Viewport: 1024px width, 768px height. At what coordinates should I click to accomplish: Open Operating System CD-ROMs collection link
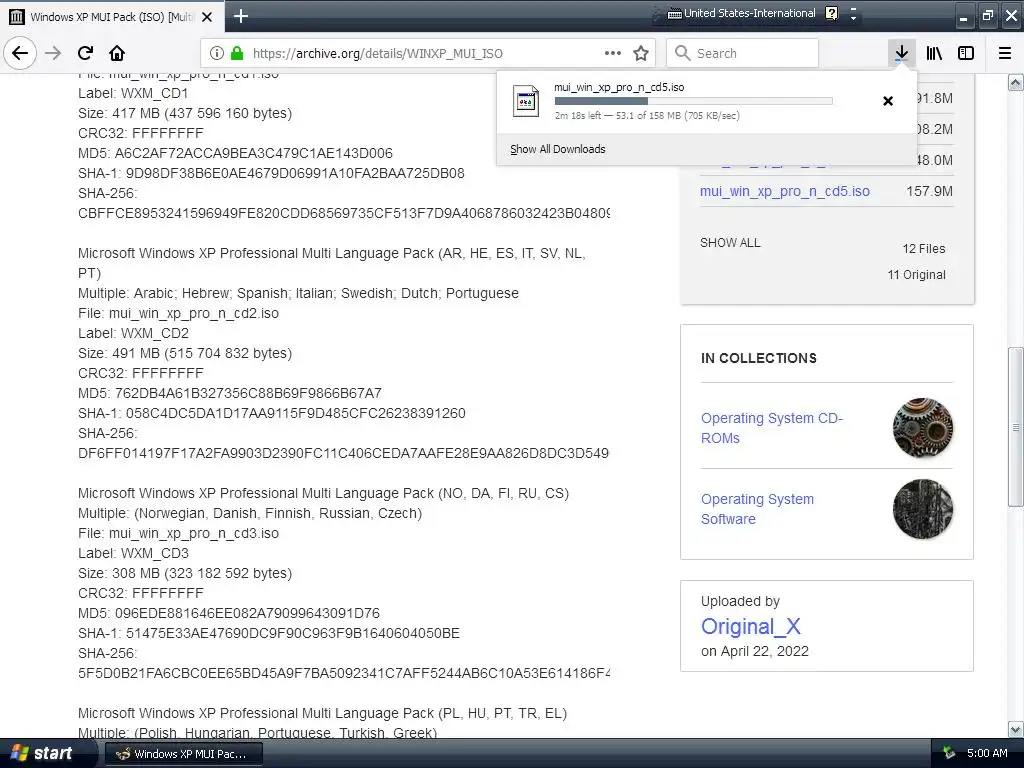[x=772, y=428]
